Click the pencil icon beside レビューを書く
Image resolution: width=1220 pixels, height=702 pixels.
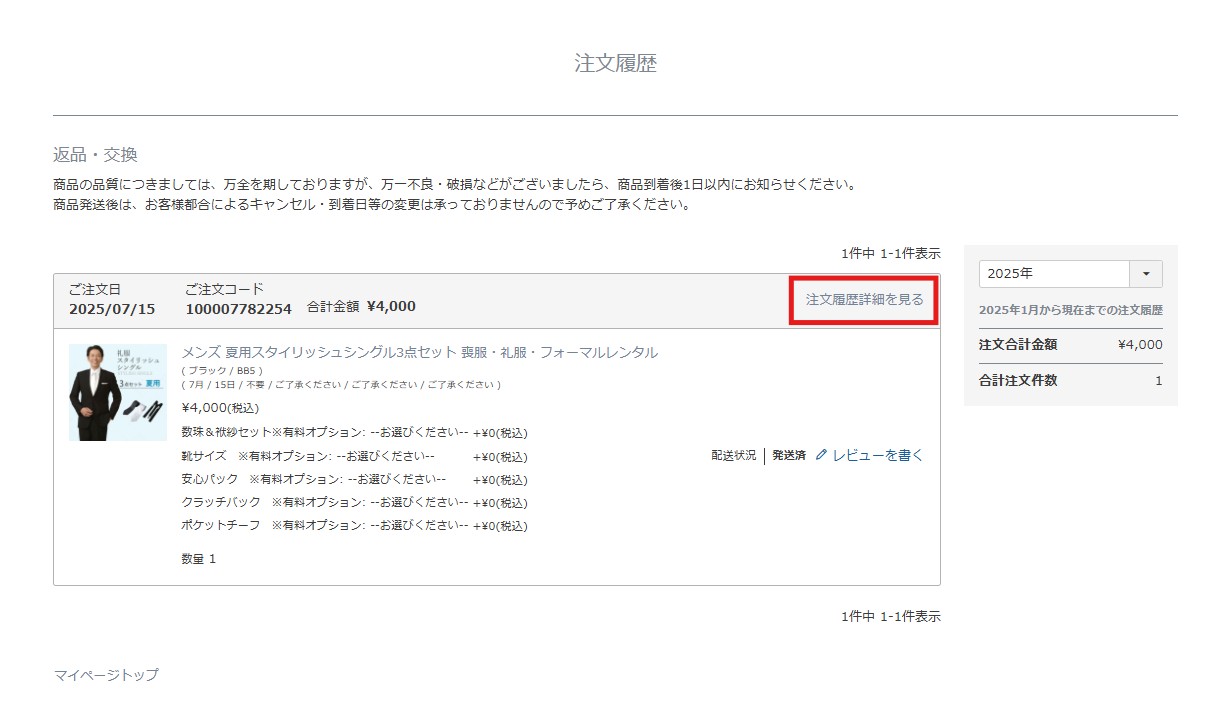[x=821, y=455]
